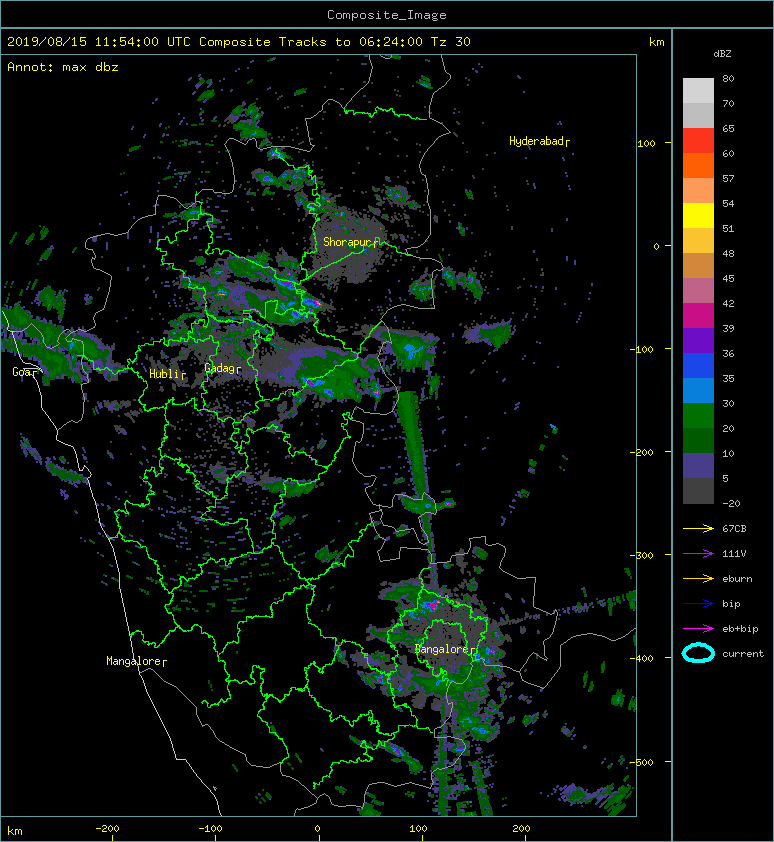This screenshot has height=842, width=774.
Task: Choose the light blue swatch between 35 and 30
Action: pos(698,391)
